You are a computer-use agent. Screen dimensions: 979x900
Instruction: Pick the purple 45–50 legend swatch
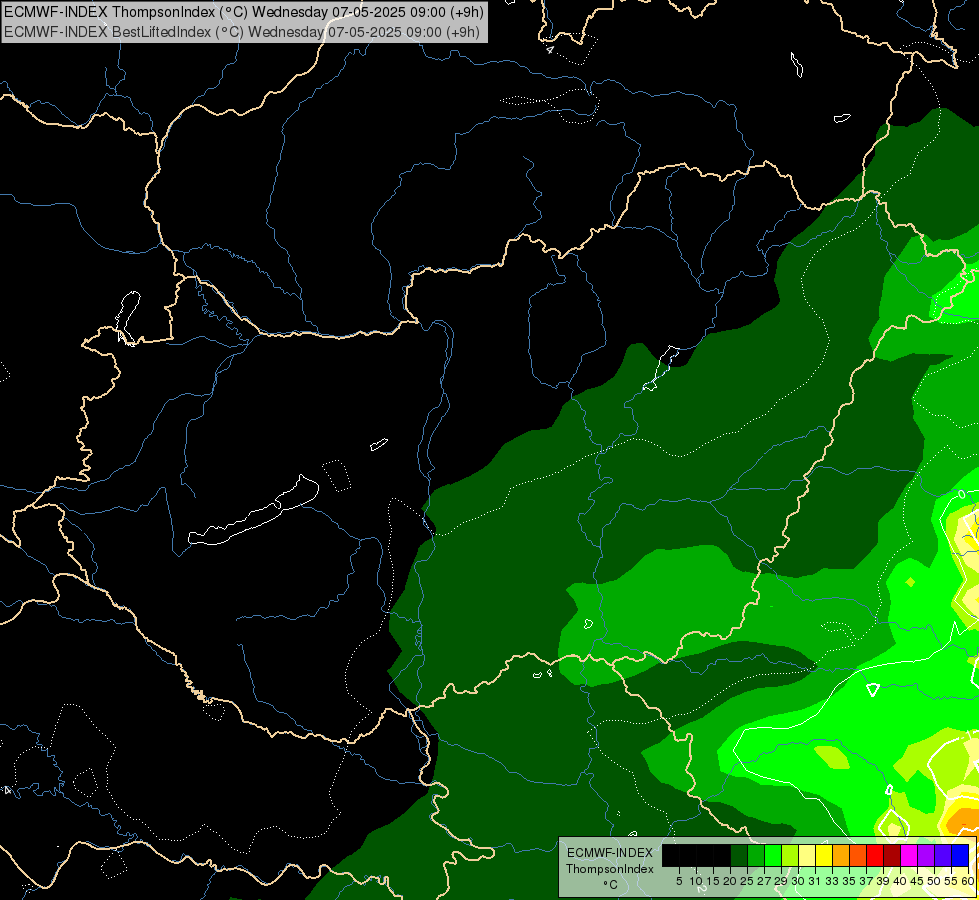click(x=926, y=855)
